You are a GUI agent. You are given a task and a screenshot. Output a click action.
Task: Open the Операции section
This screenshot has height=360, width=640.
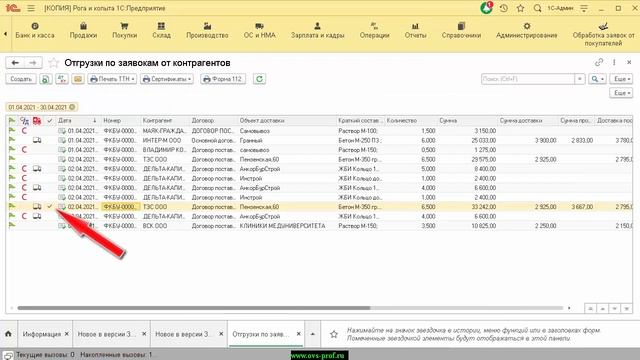tap(374, 31)
